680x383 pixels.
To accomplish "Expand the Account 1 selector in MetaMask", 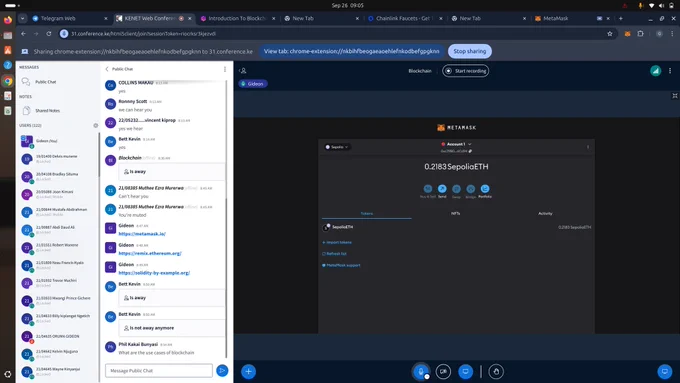I will pyautogui.click(x=456, y=144).
